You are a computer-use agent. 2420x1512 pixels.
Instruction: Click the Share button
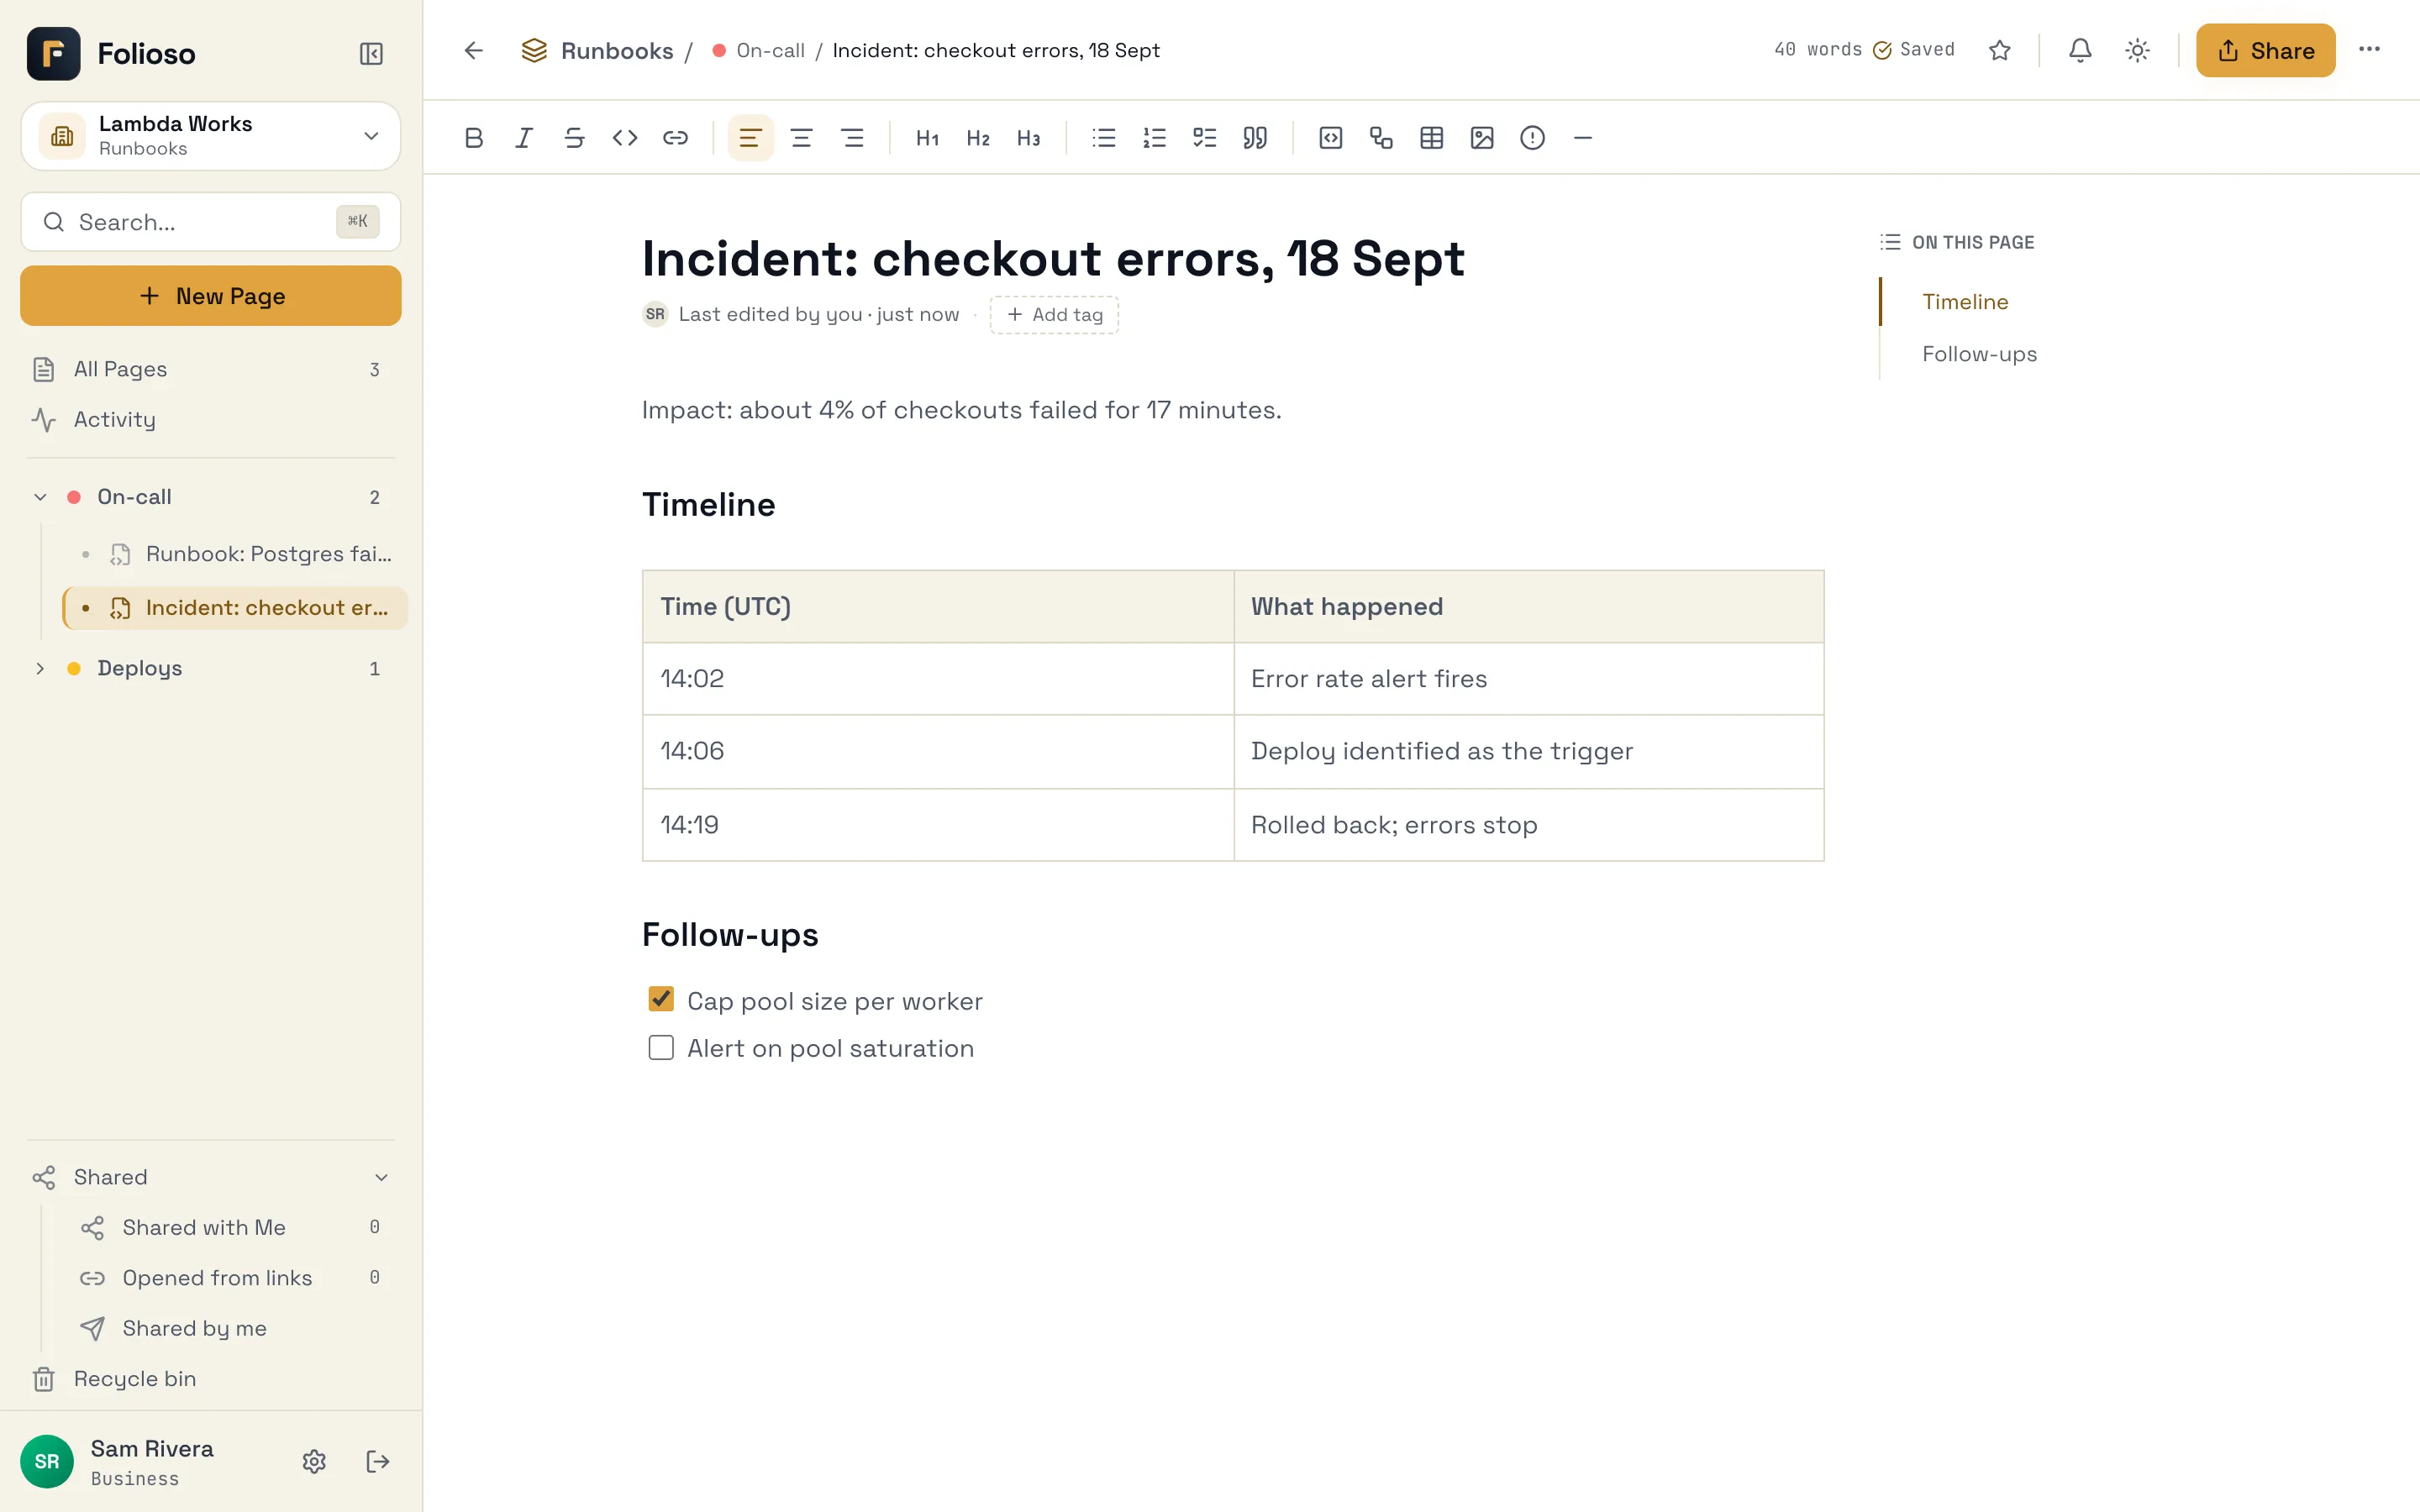point(2265,50)
